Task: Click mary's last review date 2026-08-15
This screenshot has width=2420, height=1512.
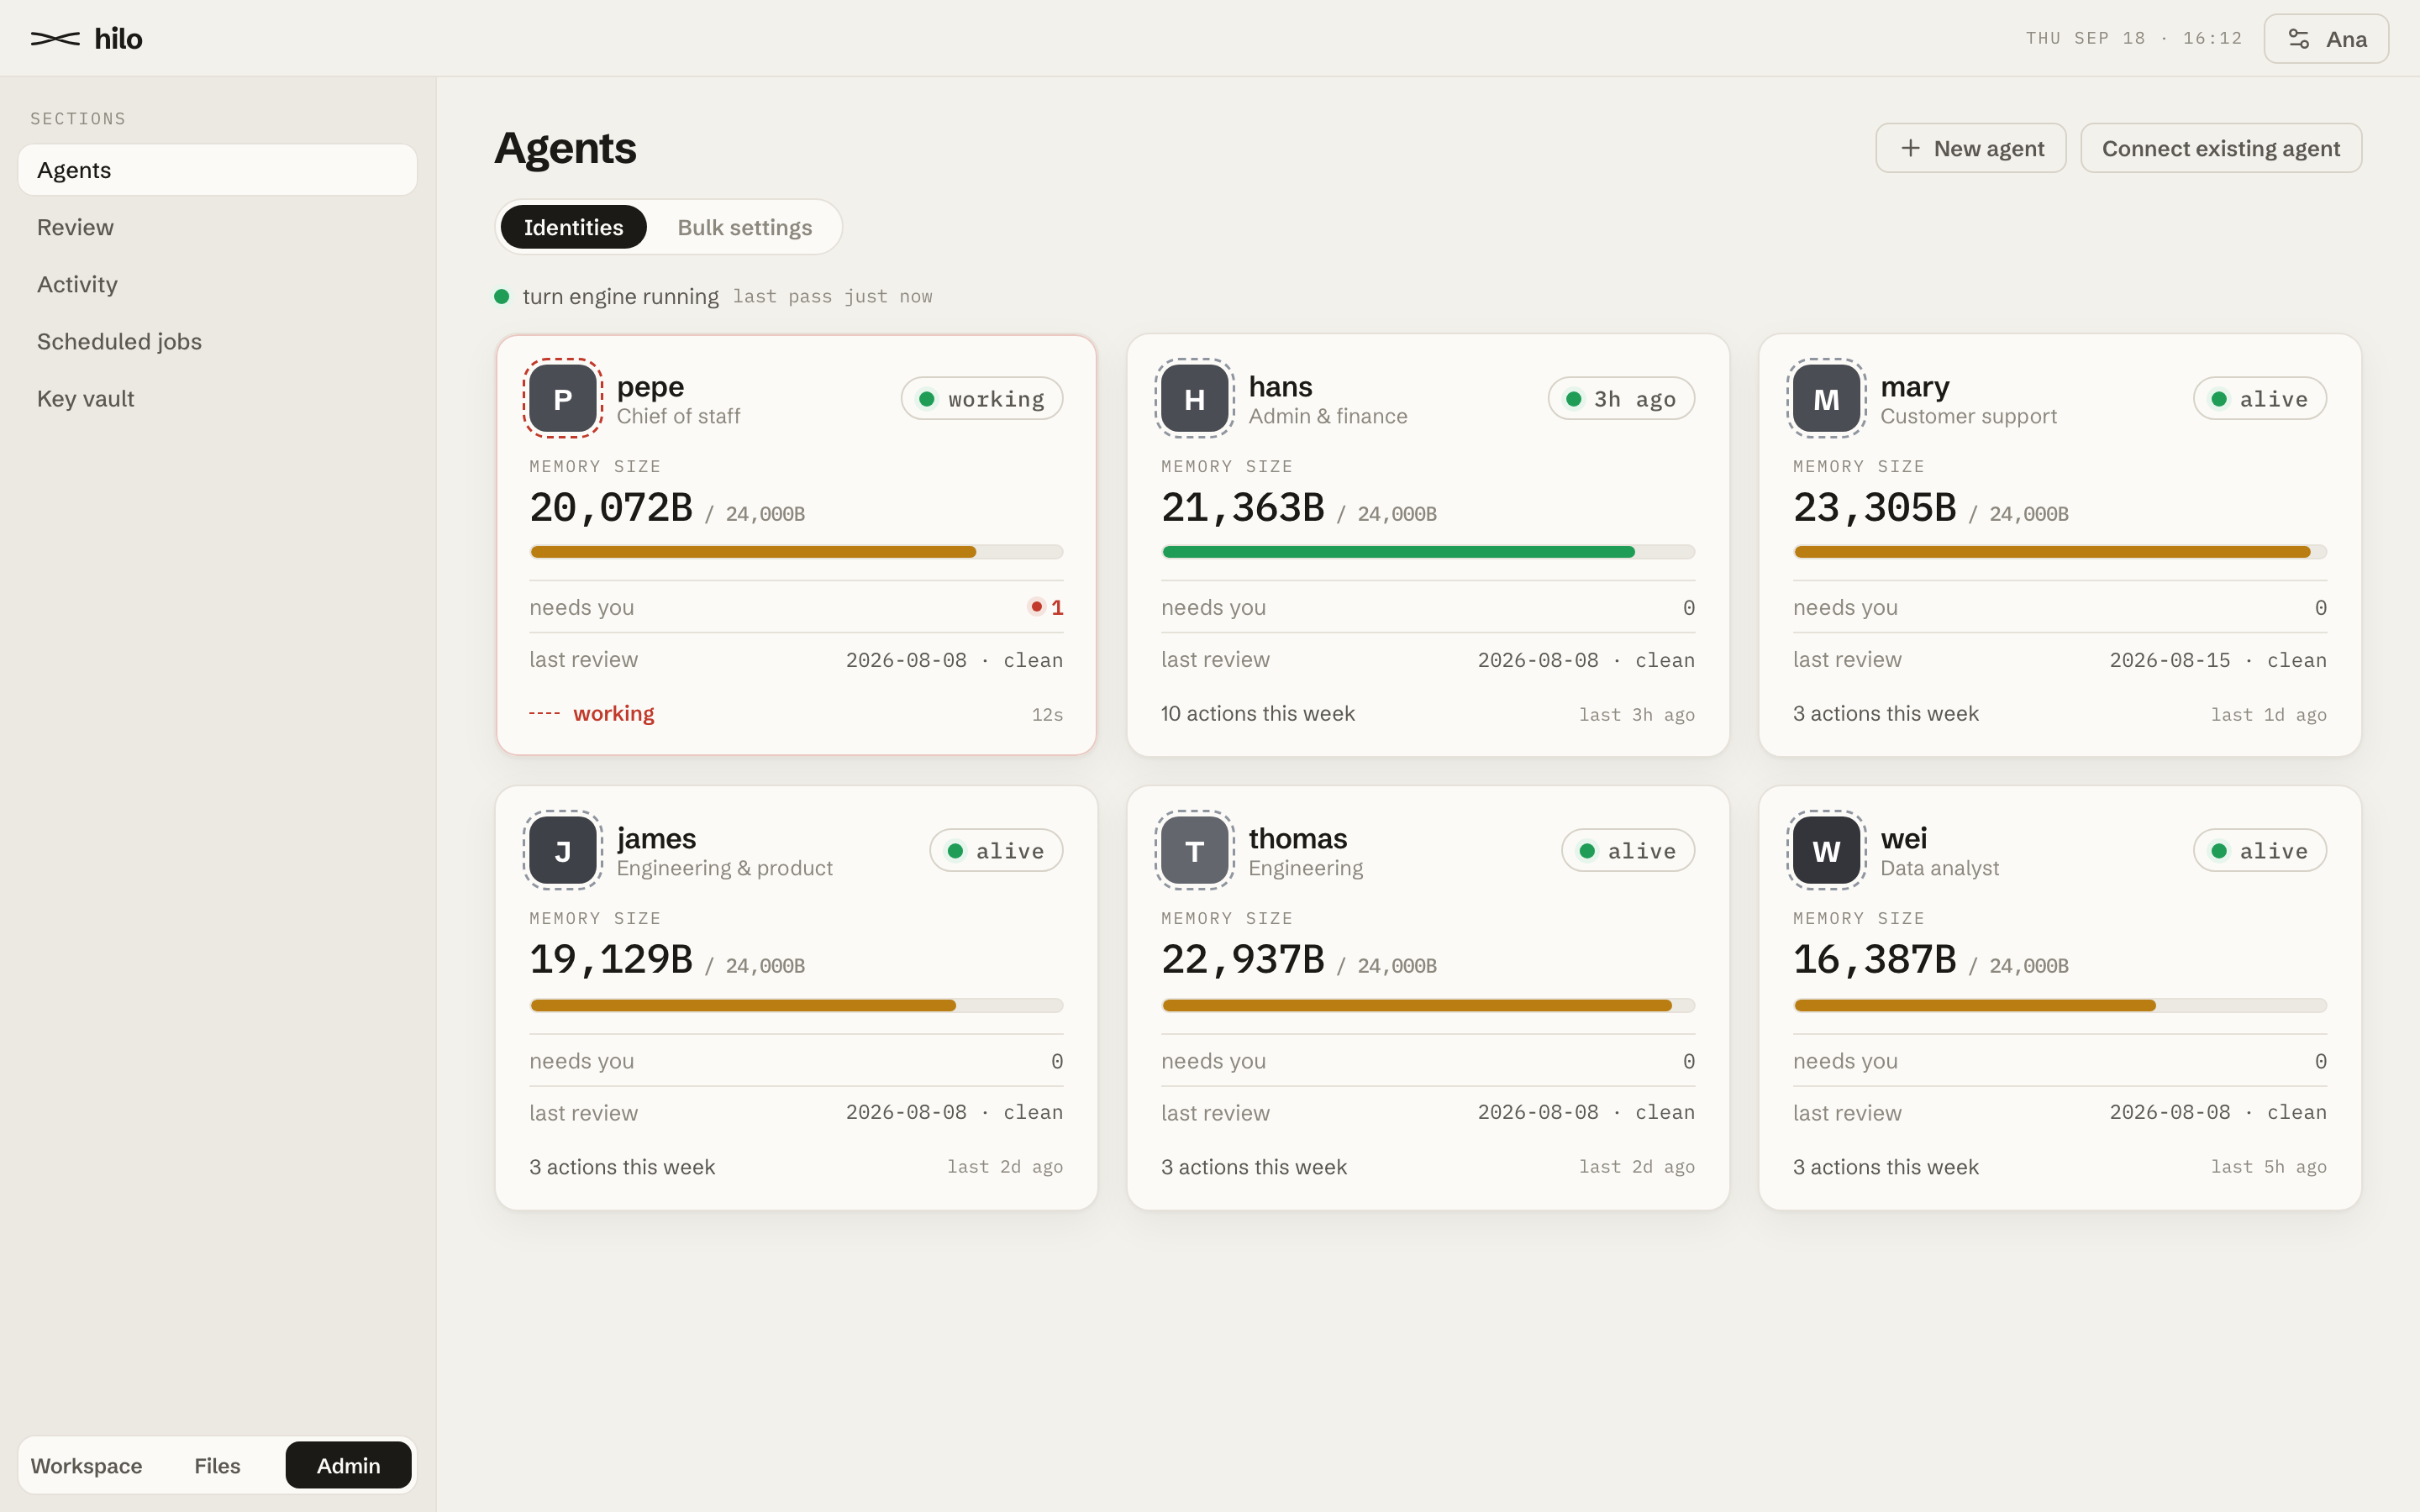Action: pyautogui.click(x=2169, y=660)
